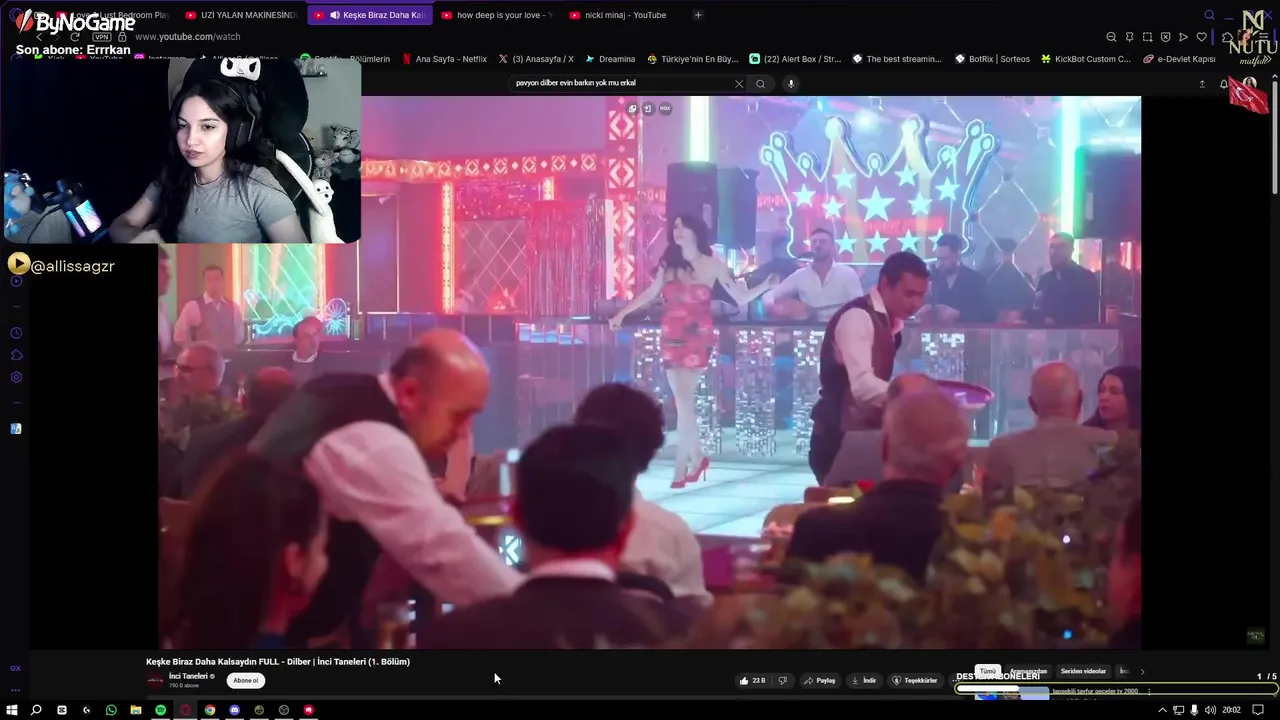
Task: Switch to the UZI YALAN MAKİNESİNDE tab
Action: (240, 15)
